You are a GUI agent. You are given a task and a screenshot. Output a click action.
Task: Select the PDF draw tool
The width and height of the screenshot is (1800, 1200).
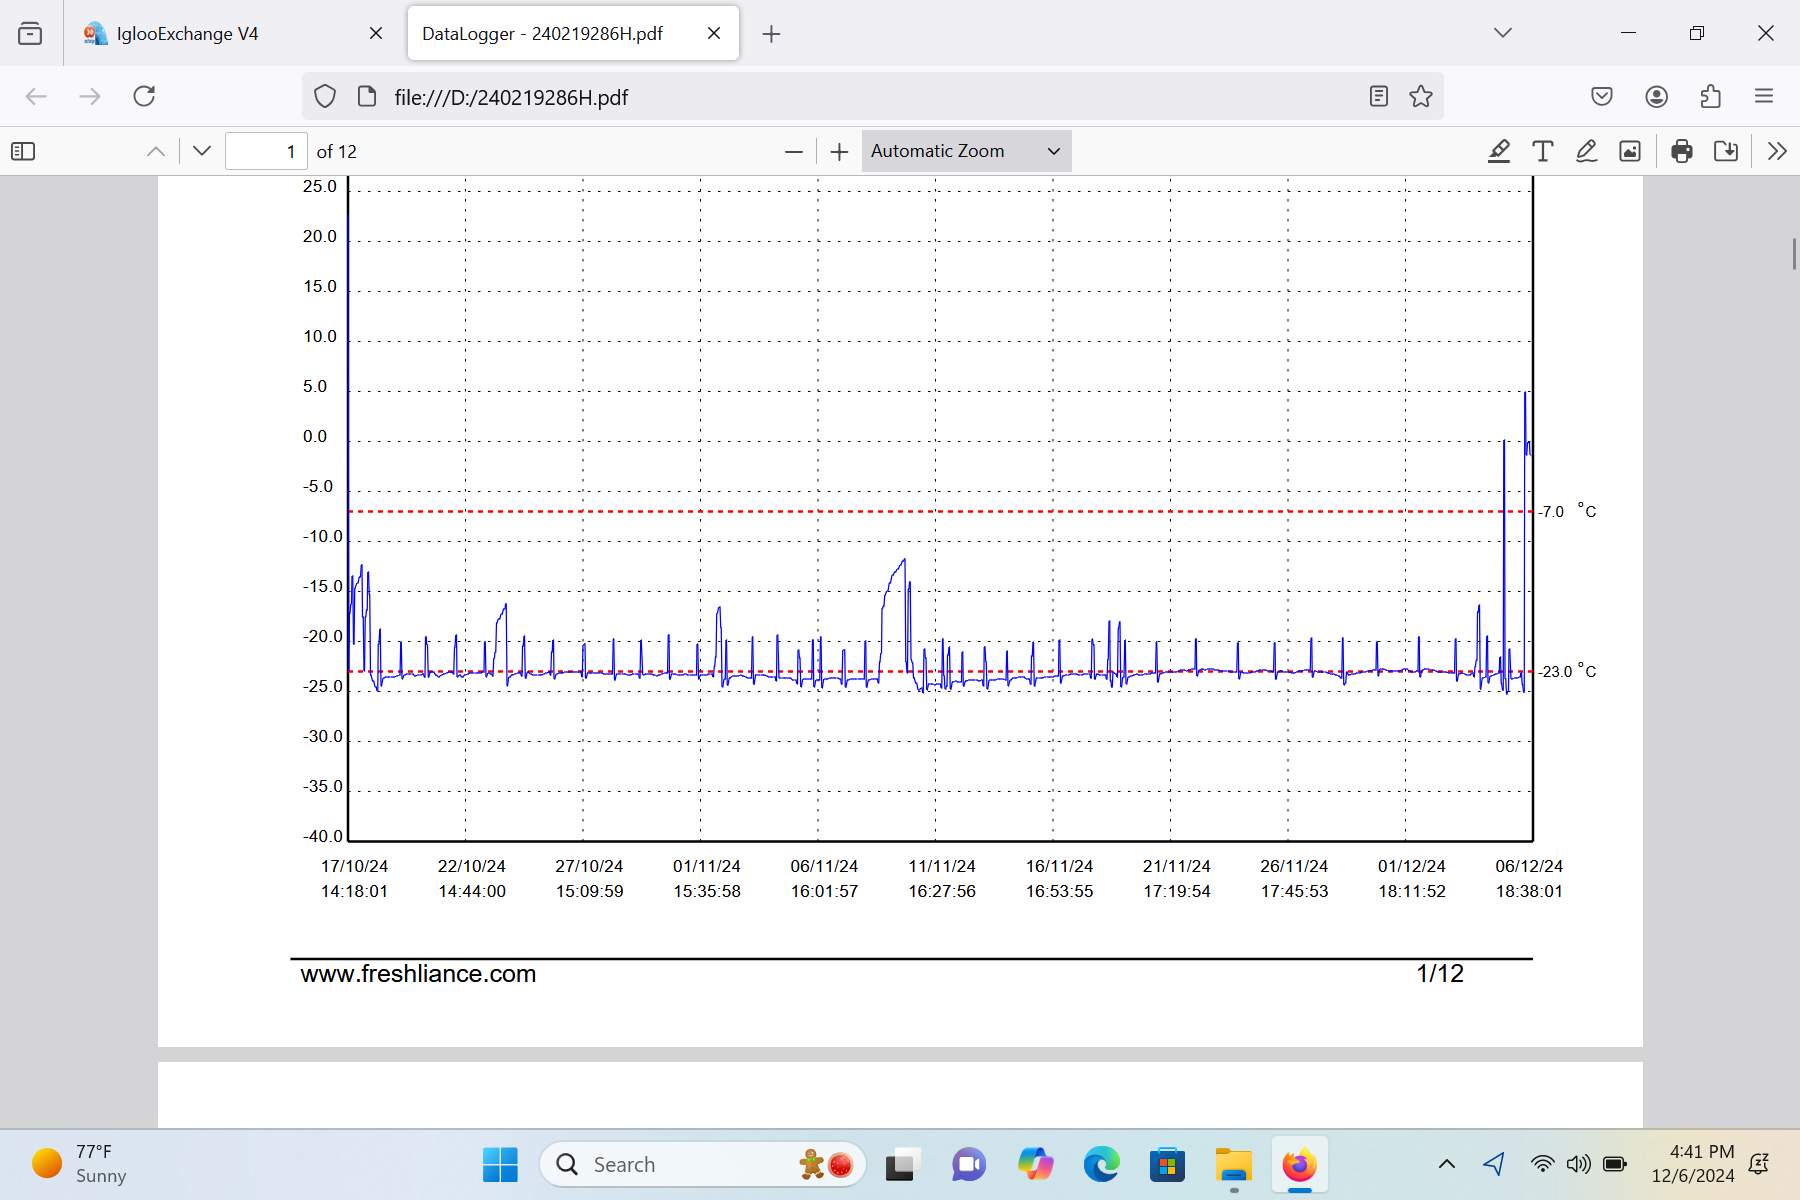point(1586,151)
